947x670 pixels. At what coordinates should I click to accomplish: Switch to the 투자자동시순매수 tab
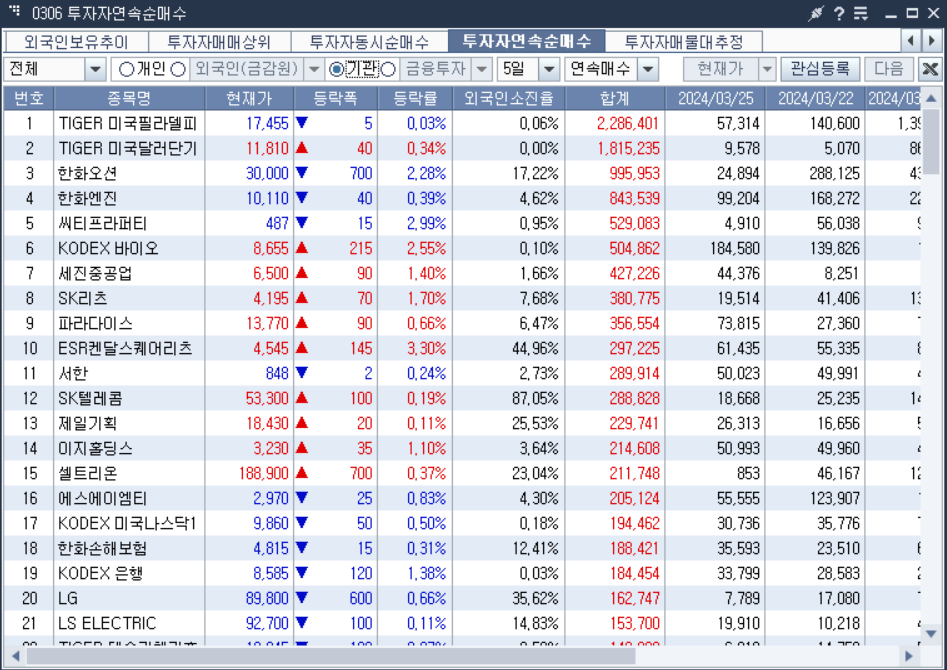[369, 42]
